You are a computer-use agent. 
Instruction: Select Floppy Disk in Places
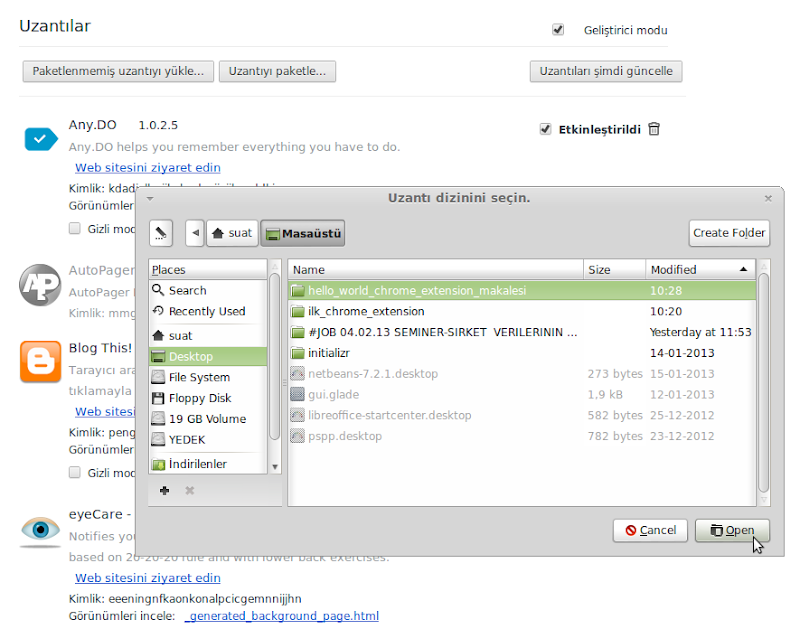click(208, 398)
